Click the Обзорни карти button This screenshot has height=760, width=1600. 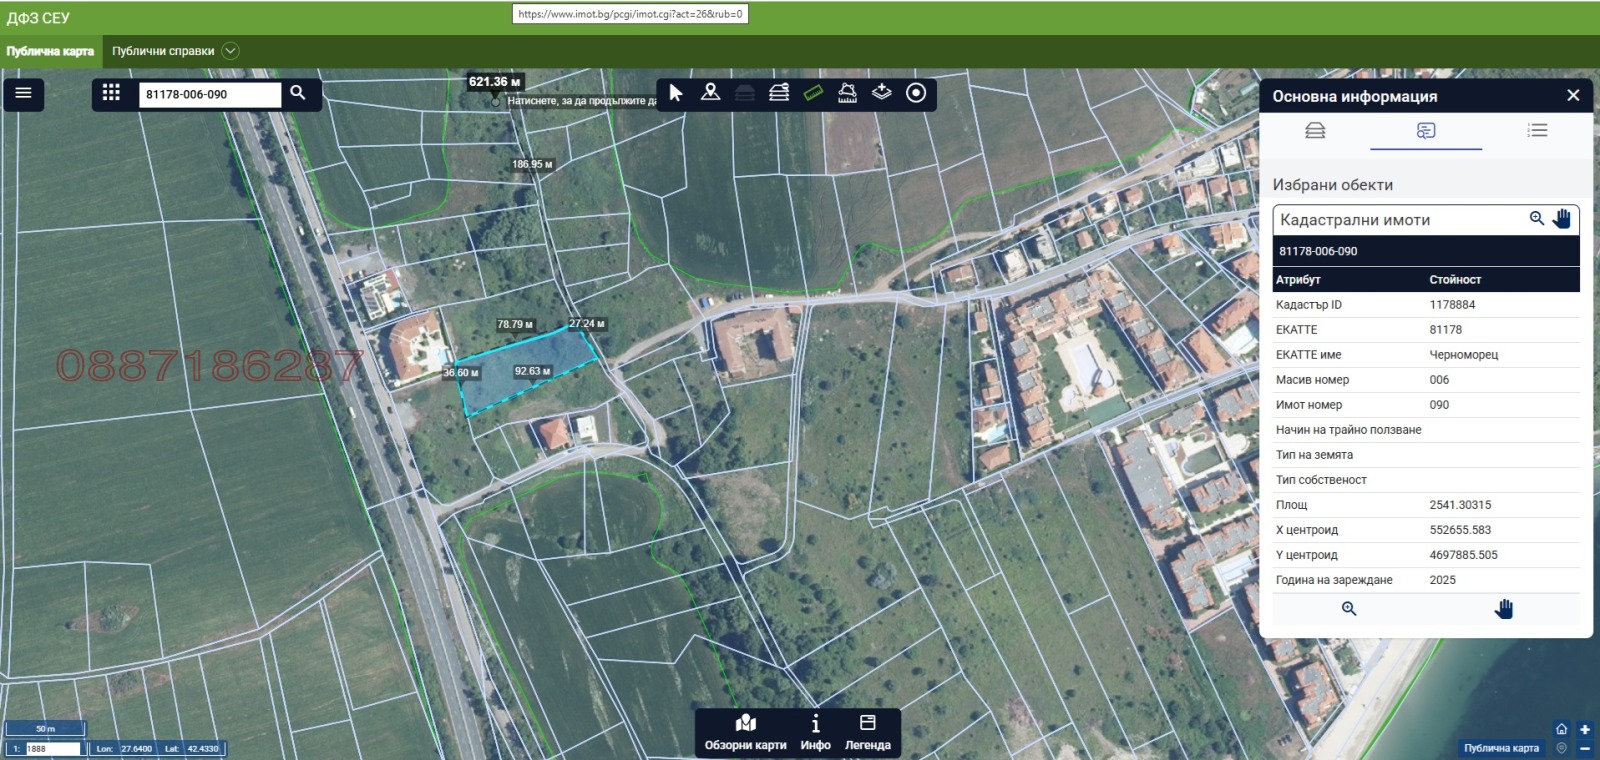coord(745,733)
